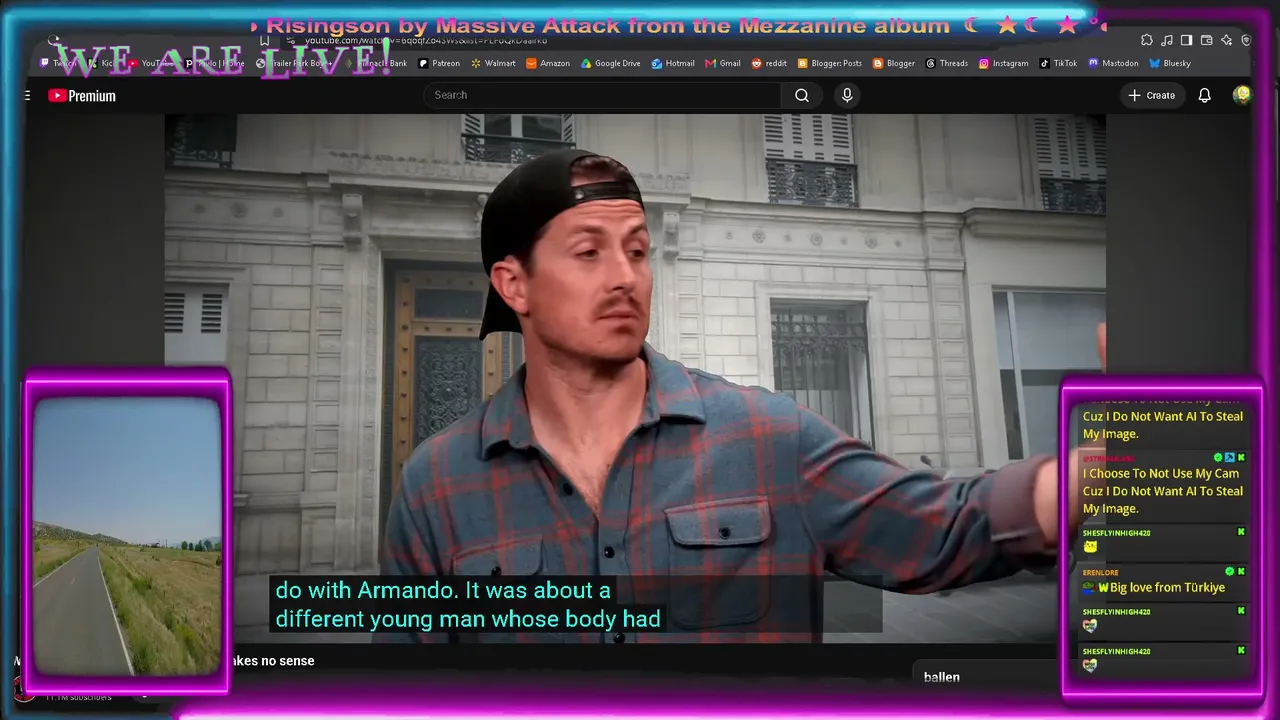Open the Patreon bookmark
1280x720 pixels.
439,63
